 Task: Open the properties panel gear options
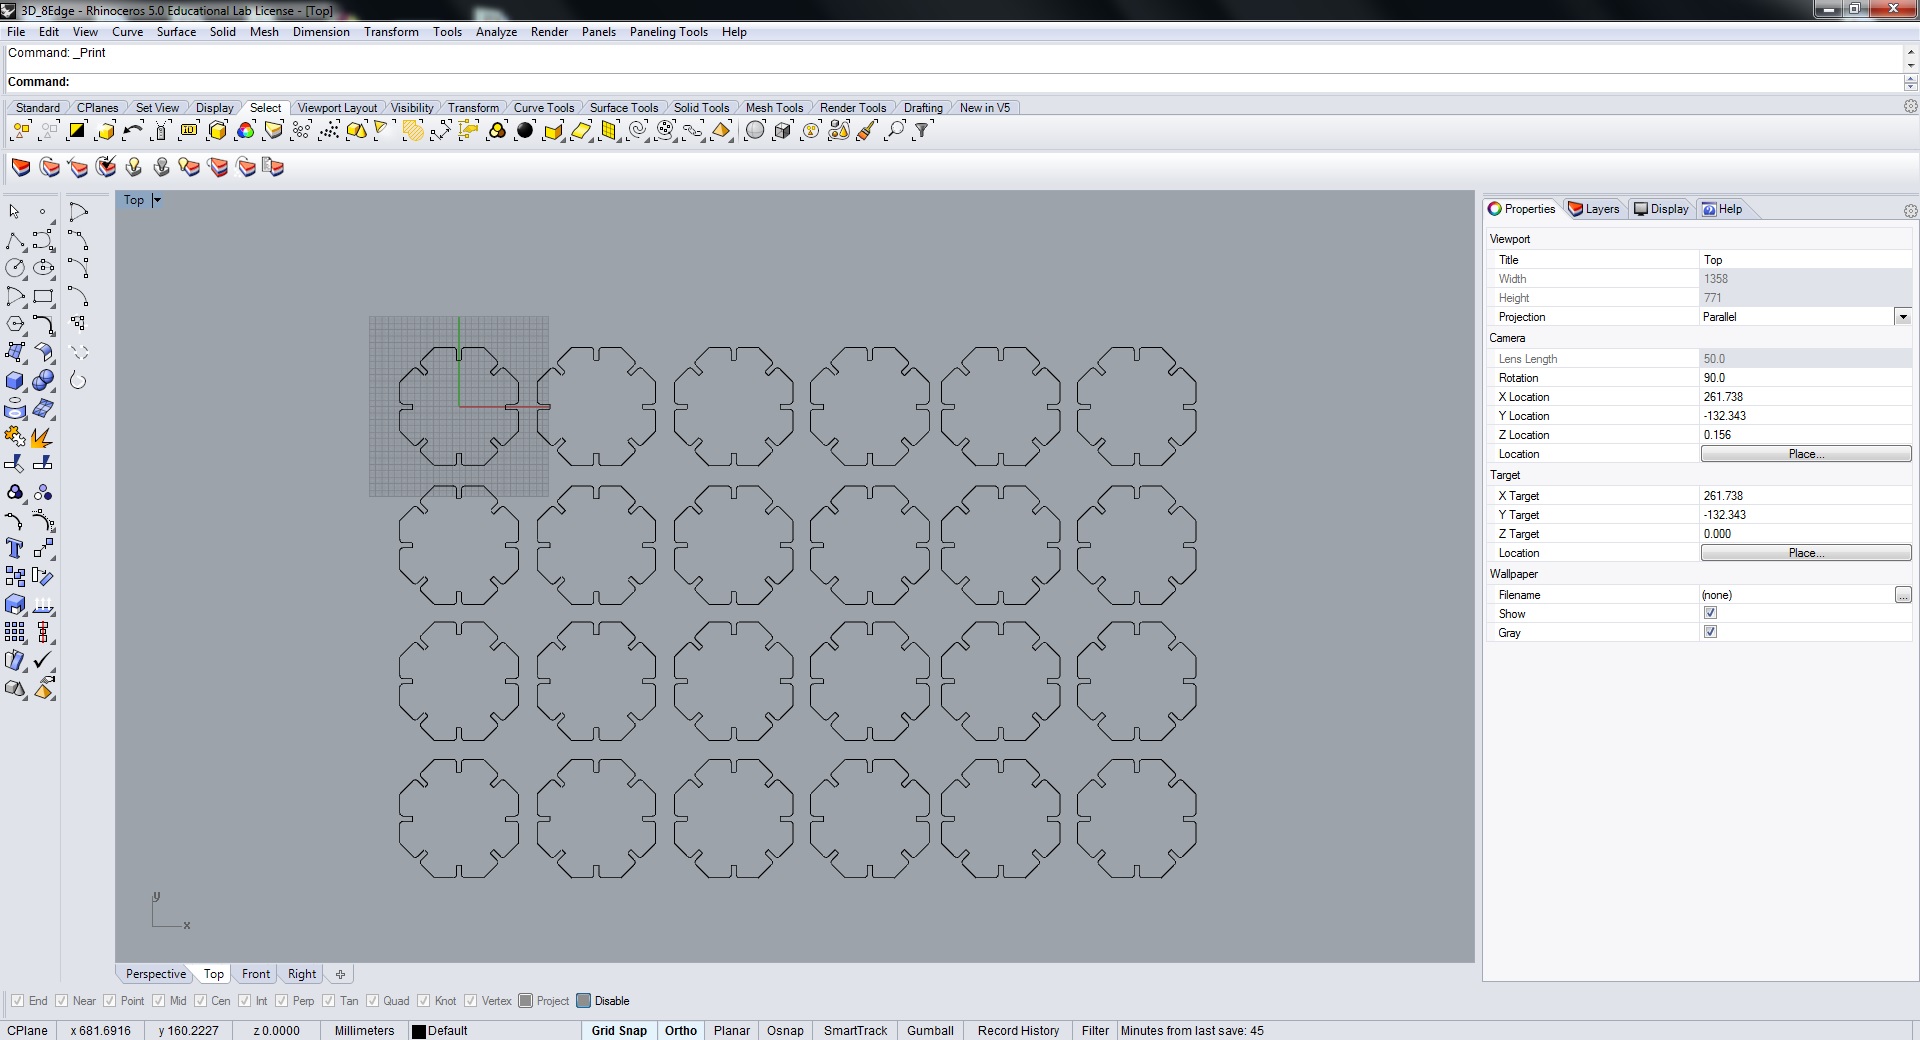[x=1910, y=211]
